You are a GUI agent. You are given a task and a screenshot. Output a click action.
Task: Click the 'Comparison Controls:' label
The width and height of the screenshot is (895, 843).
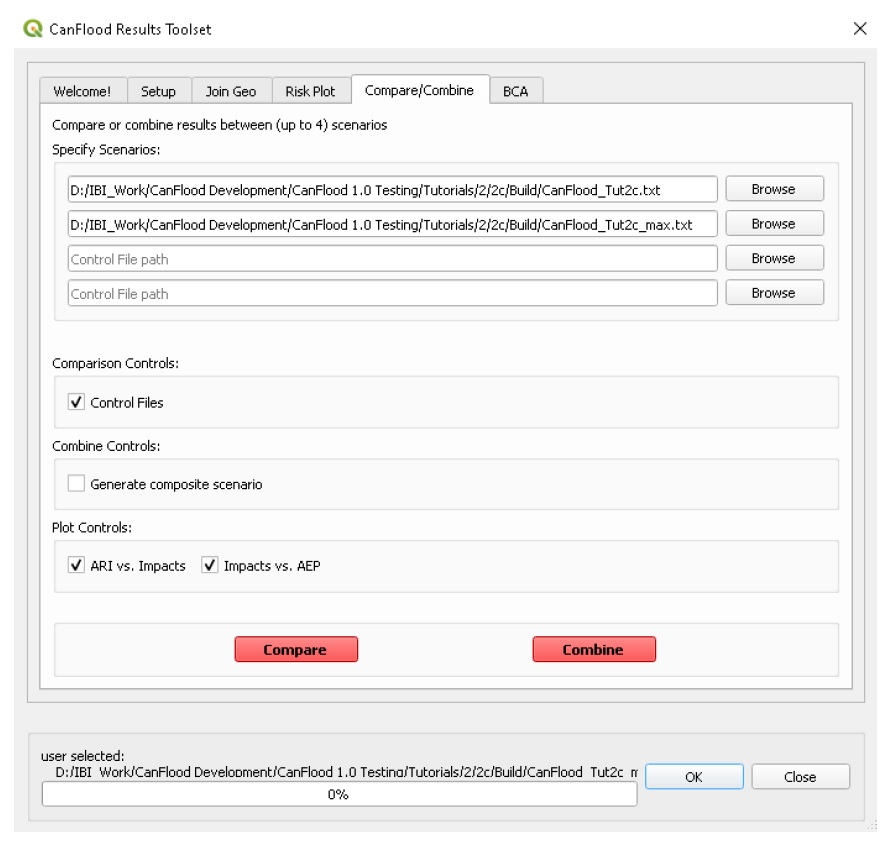pos(115,364)
